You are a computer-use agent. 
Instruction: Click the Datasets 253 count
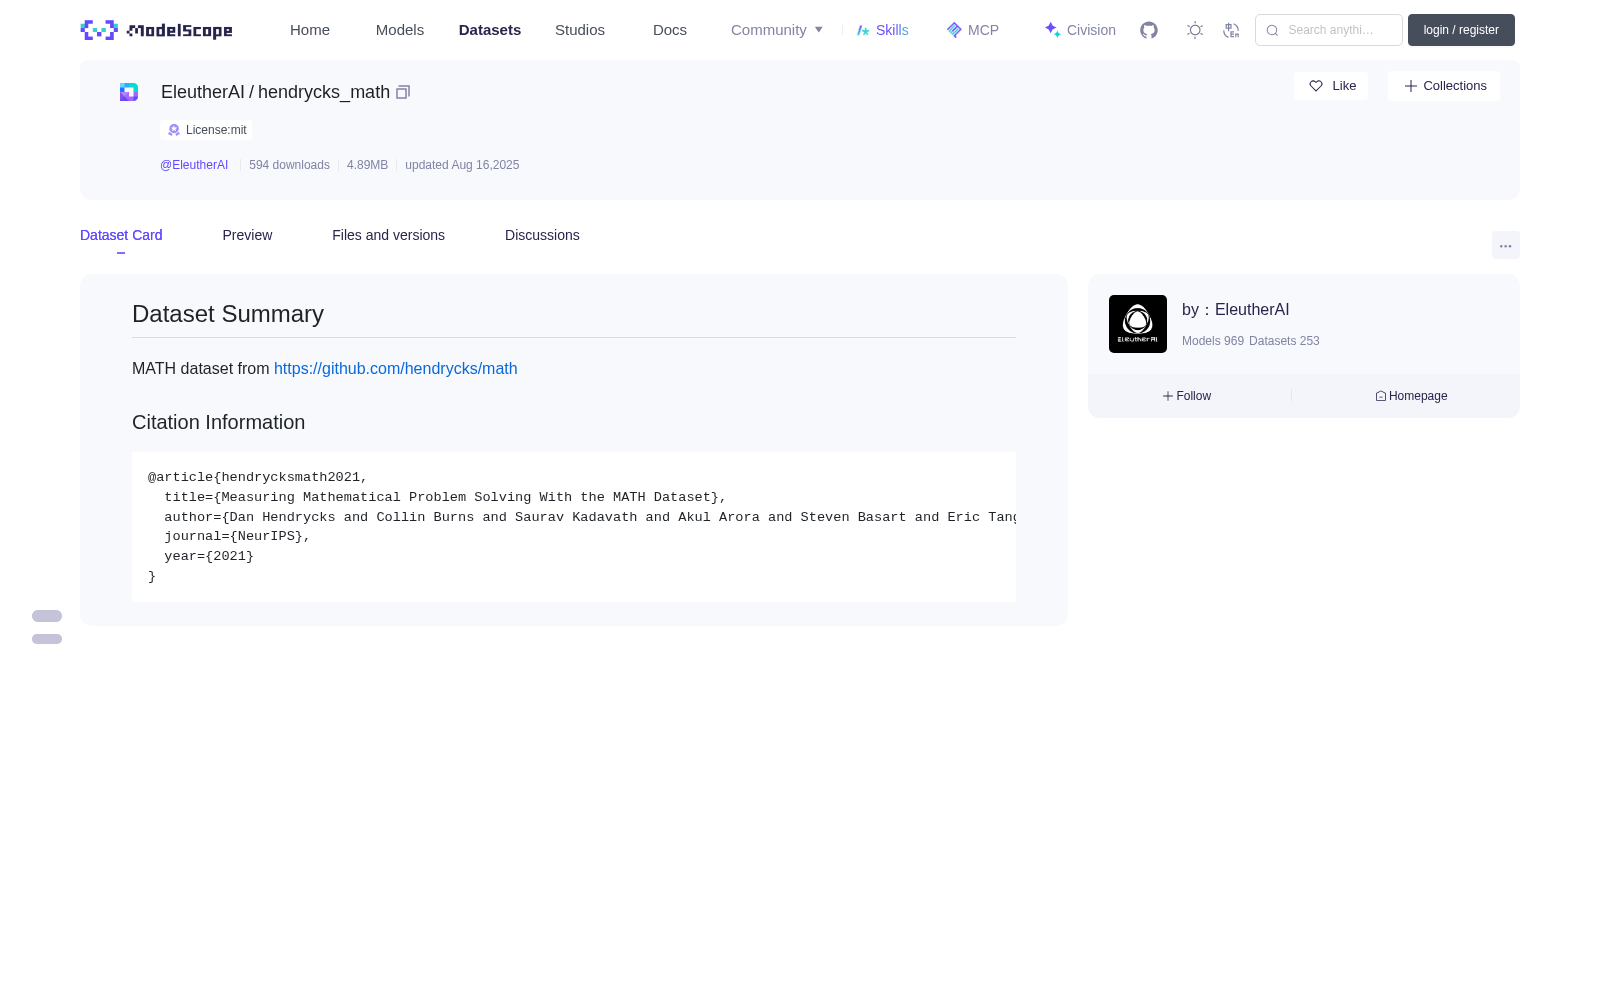[x=1284, y=341]
